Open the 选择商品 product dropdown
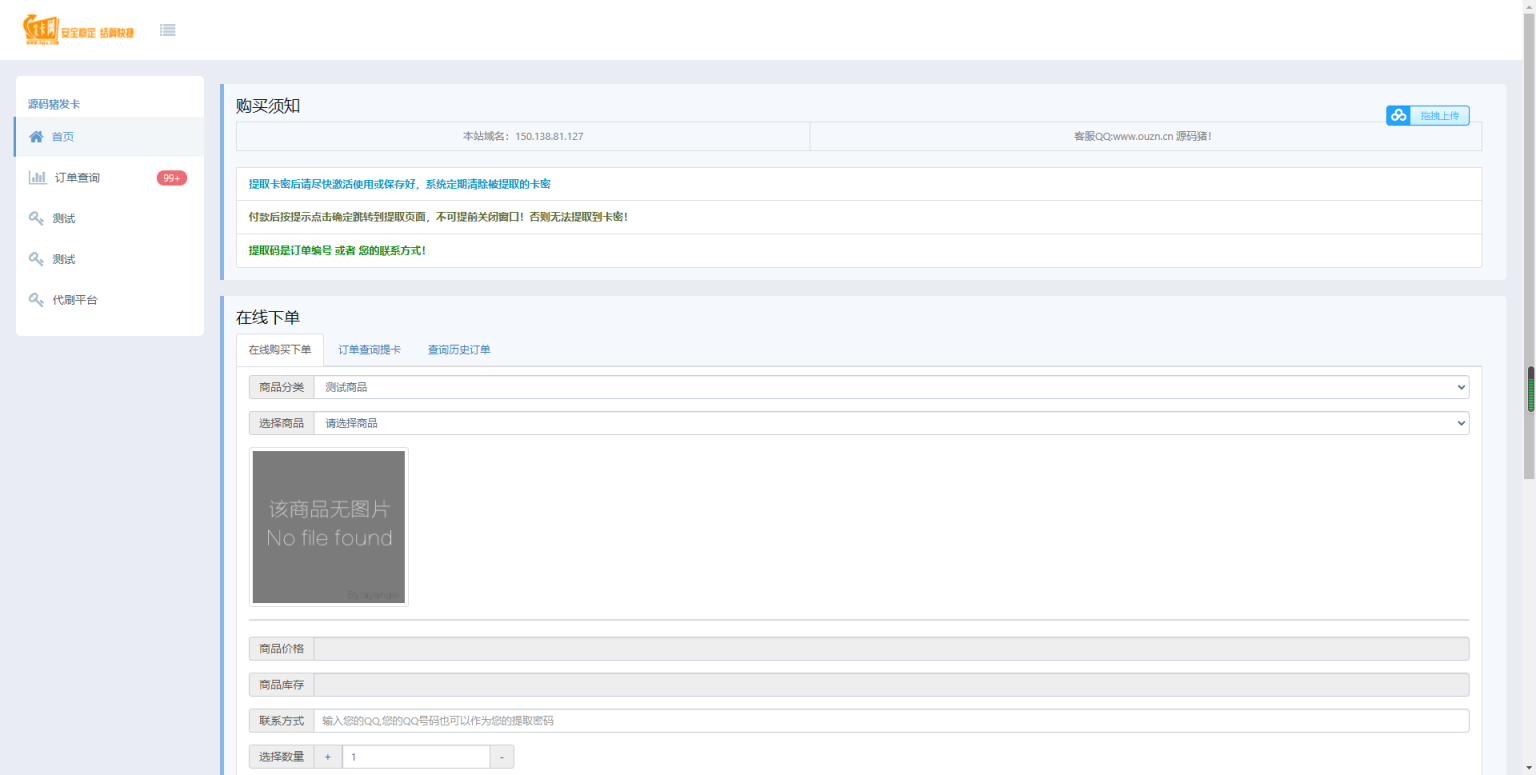Image resolution: width=1536 pixels, height=775 pixels. tap(890, 423)
